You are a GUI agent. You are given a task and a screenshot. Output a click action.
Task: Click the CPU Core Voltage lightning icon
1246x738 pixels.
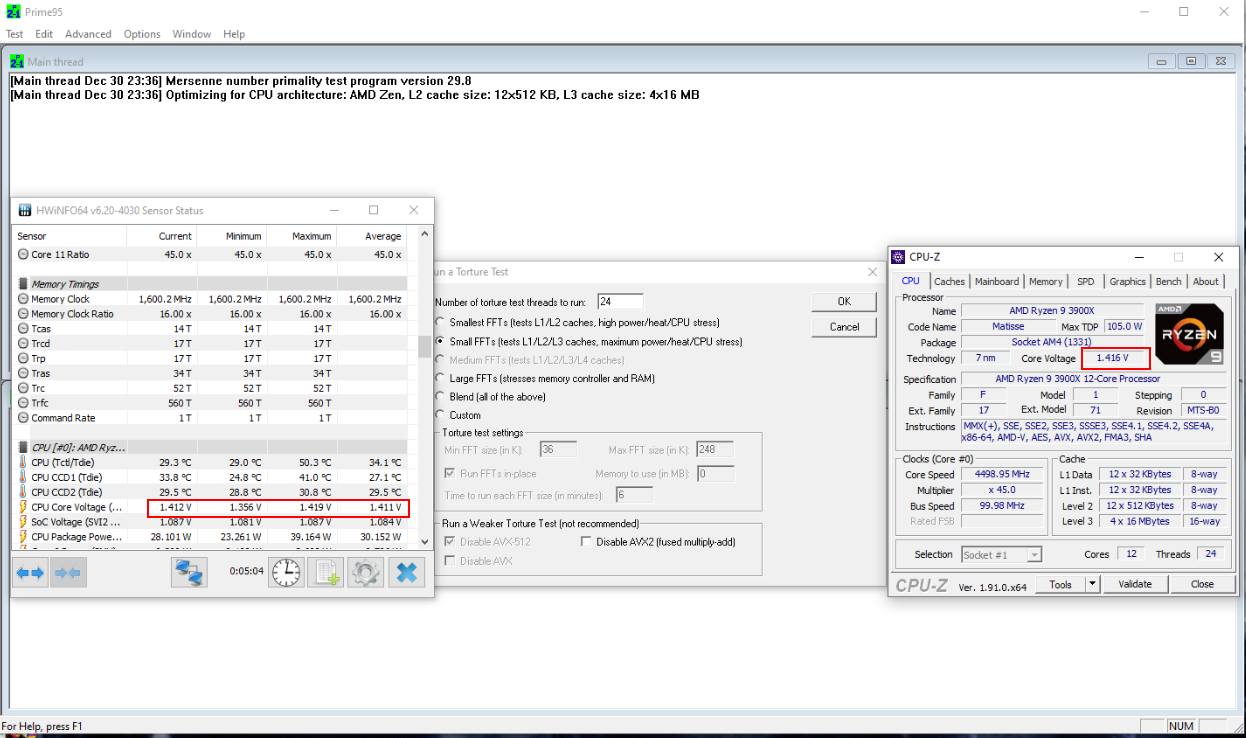(23, 507)
